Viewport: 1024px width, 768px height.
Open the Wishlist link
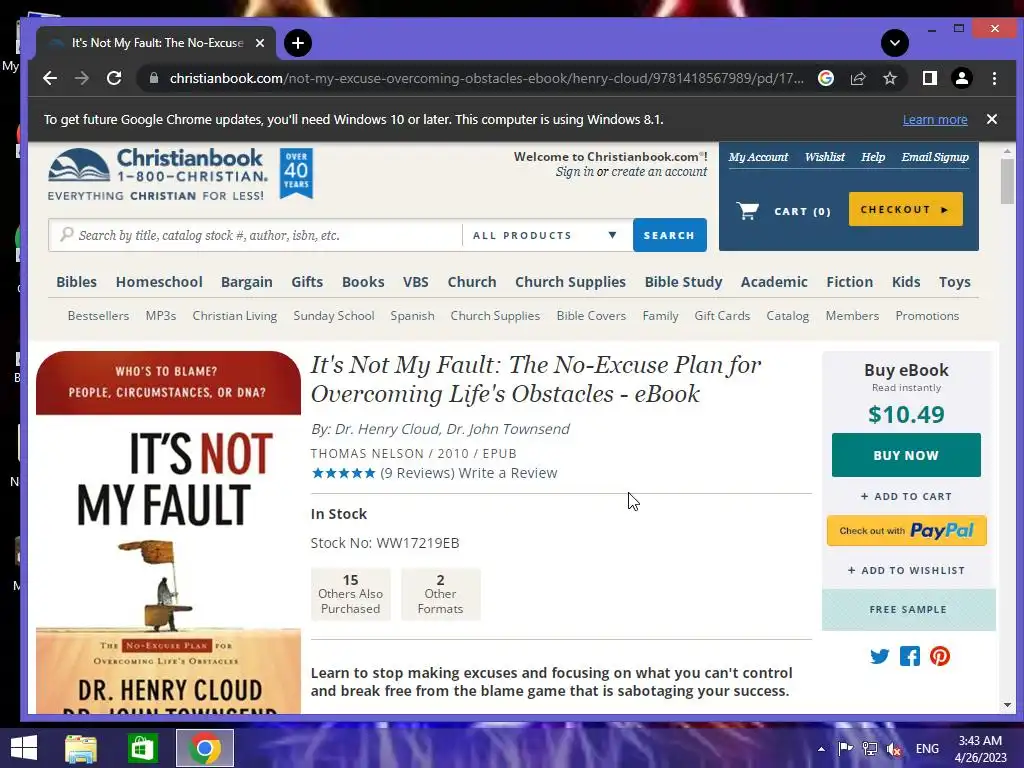824,157
